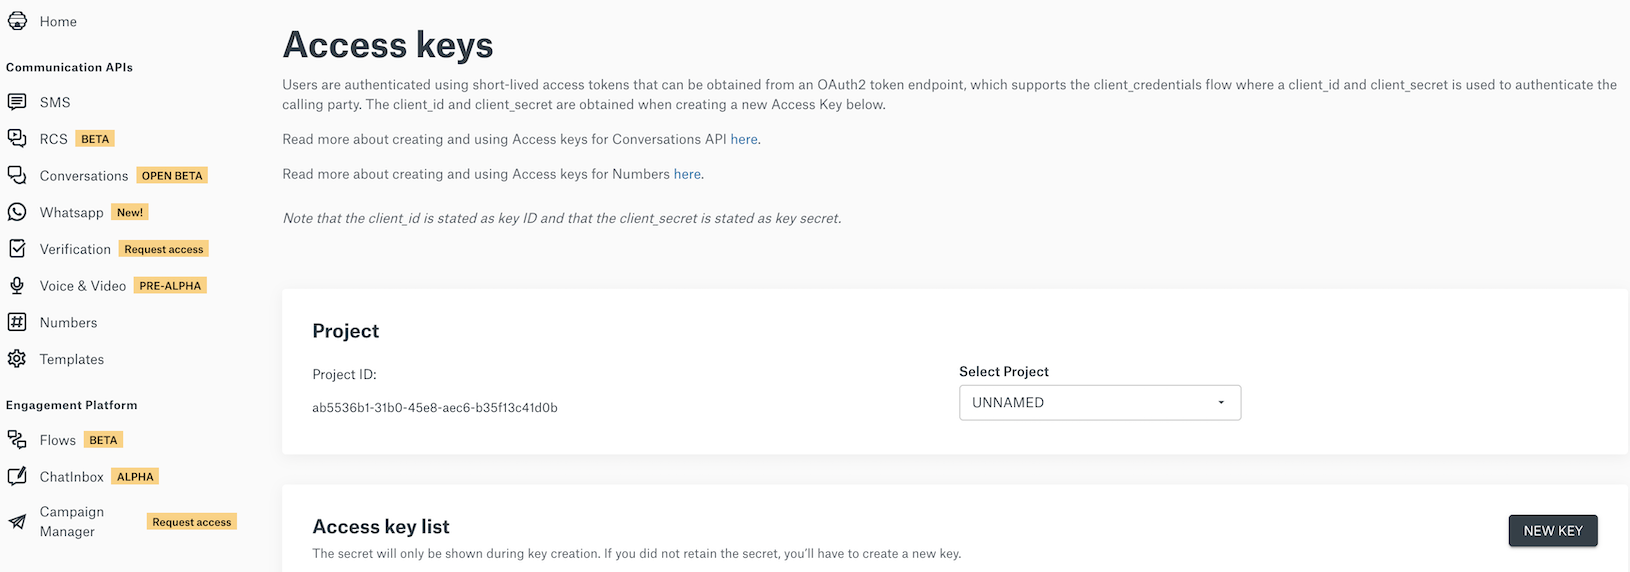
Task: Click the Flows diagram icon
Action: pyautogui.click(x=17, y=440)
